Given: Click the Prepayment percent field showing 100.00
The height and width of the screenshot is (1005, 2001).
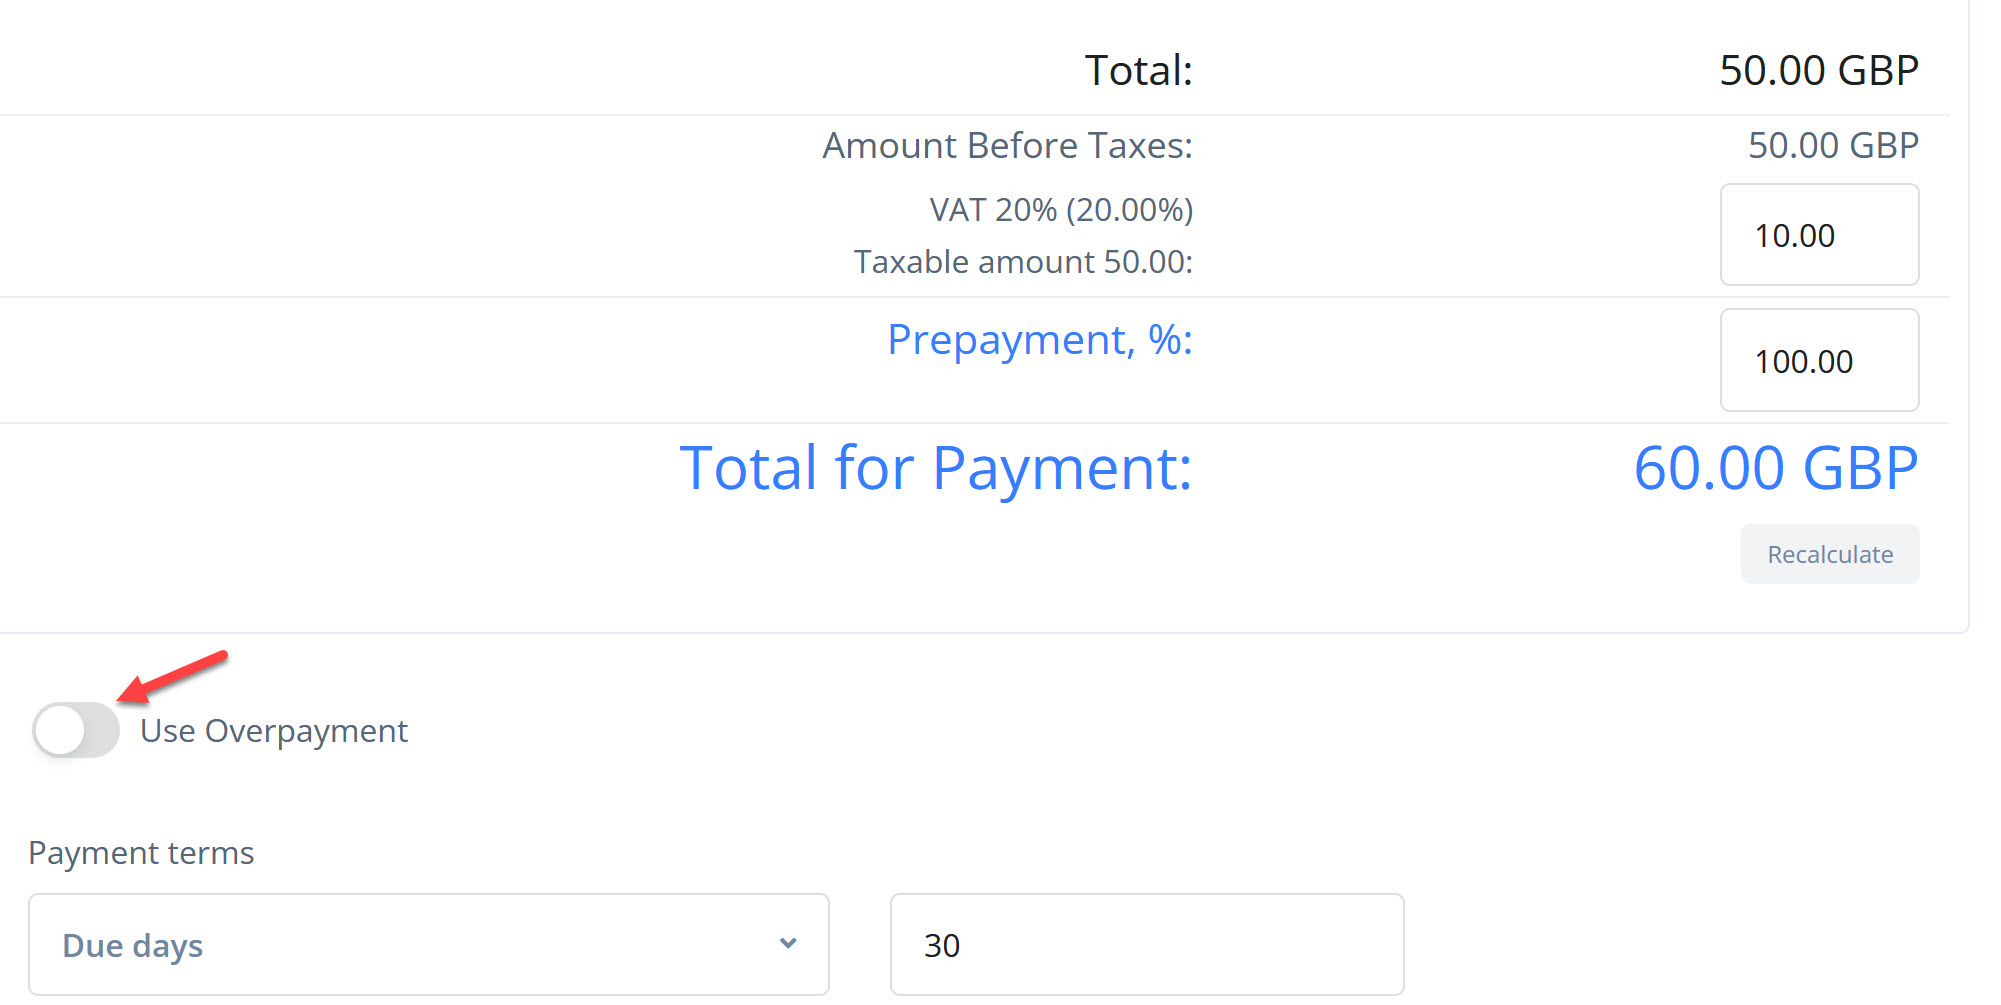Looking at the screenshot, I should coord(1818,360).
